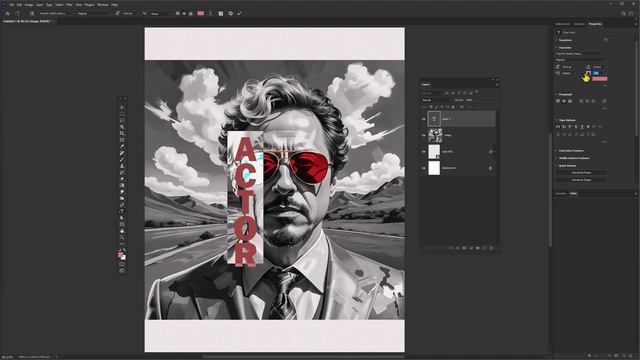Open layer filter kind dropdown
The width and height of the screenshot is (640, 360).
pyautogui.click(x=432, y=93)
